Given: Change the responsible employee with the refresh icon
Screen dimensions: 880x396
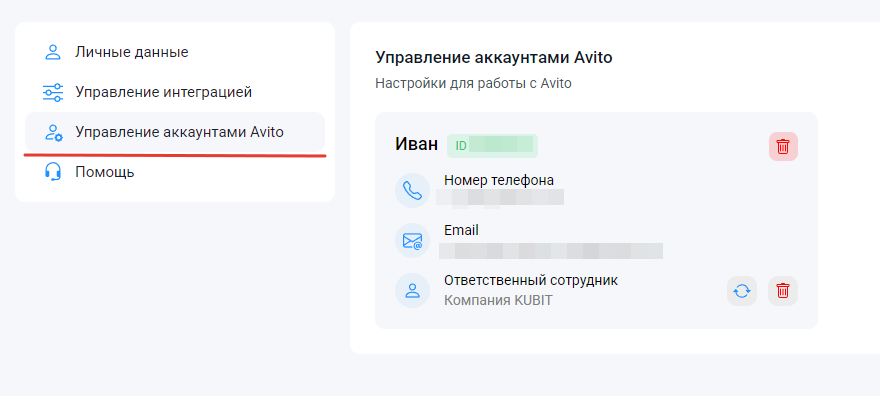Looking at the screenshot, I should tap(742, 291).
